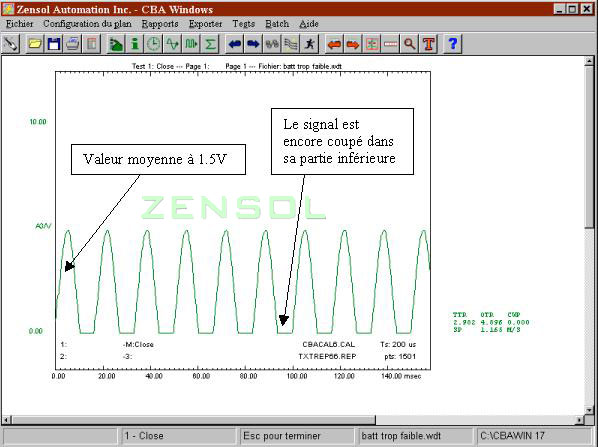Click the blue right arrow icon
The width and height of the screenshot is (598, 447).
[x=253, y=44]
